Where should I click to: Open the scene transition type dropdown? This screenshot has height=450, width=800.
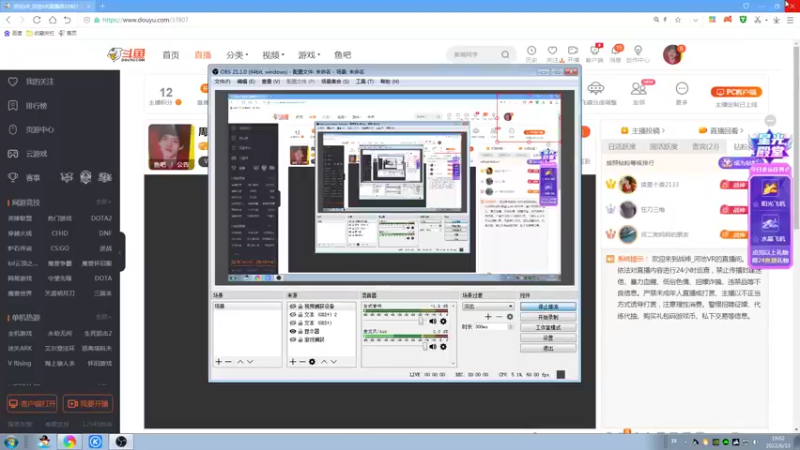click(x=488, y=306)
